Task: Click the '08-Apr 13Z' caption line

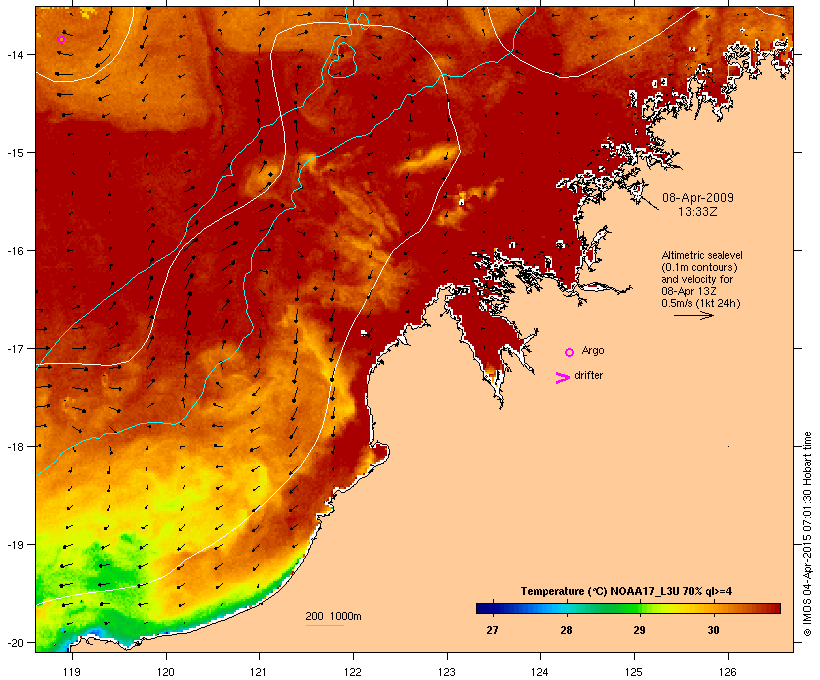Action: coord(689,291)
